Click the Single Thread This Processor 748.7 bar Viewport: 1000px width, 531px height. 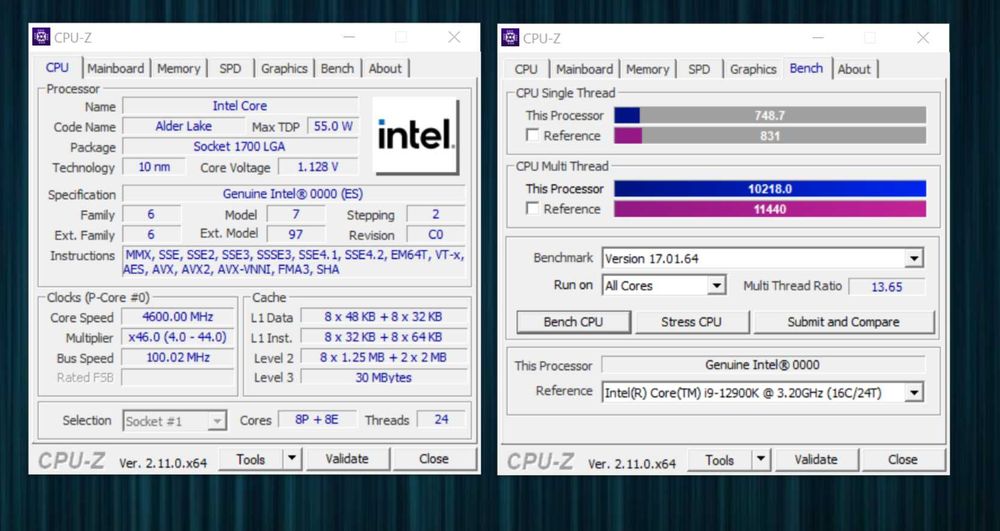770,115
